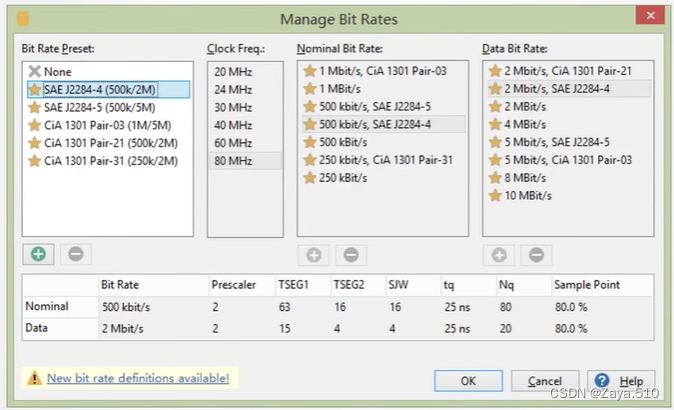Click the blue Help question mark icon
This screenshot has width=674, height=410.
602,380
